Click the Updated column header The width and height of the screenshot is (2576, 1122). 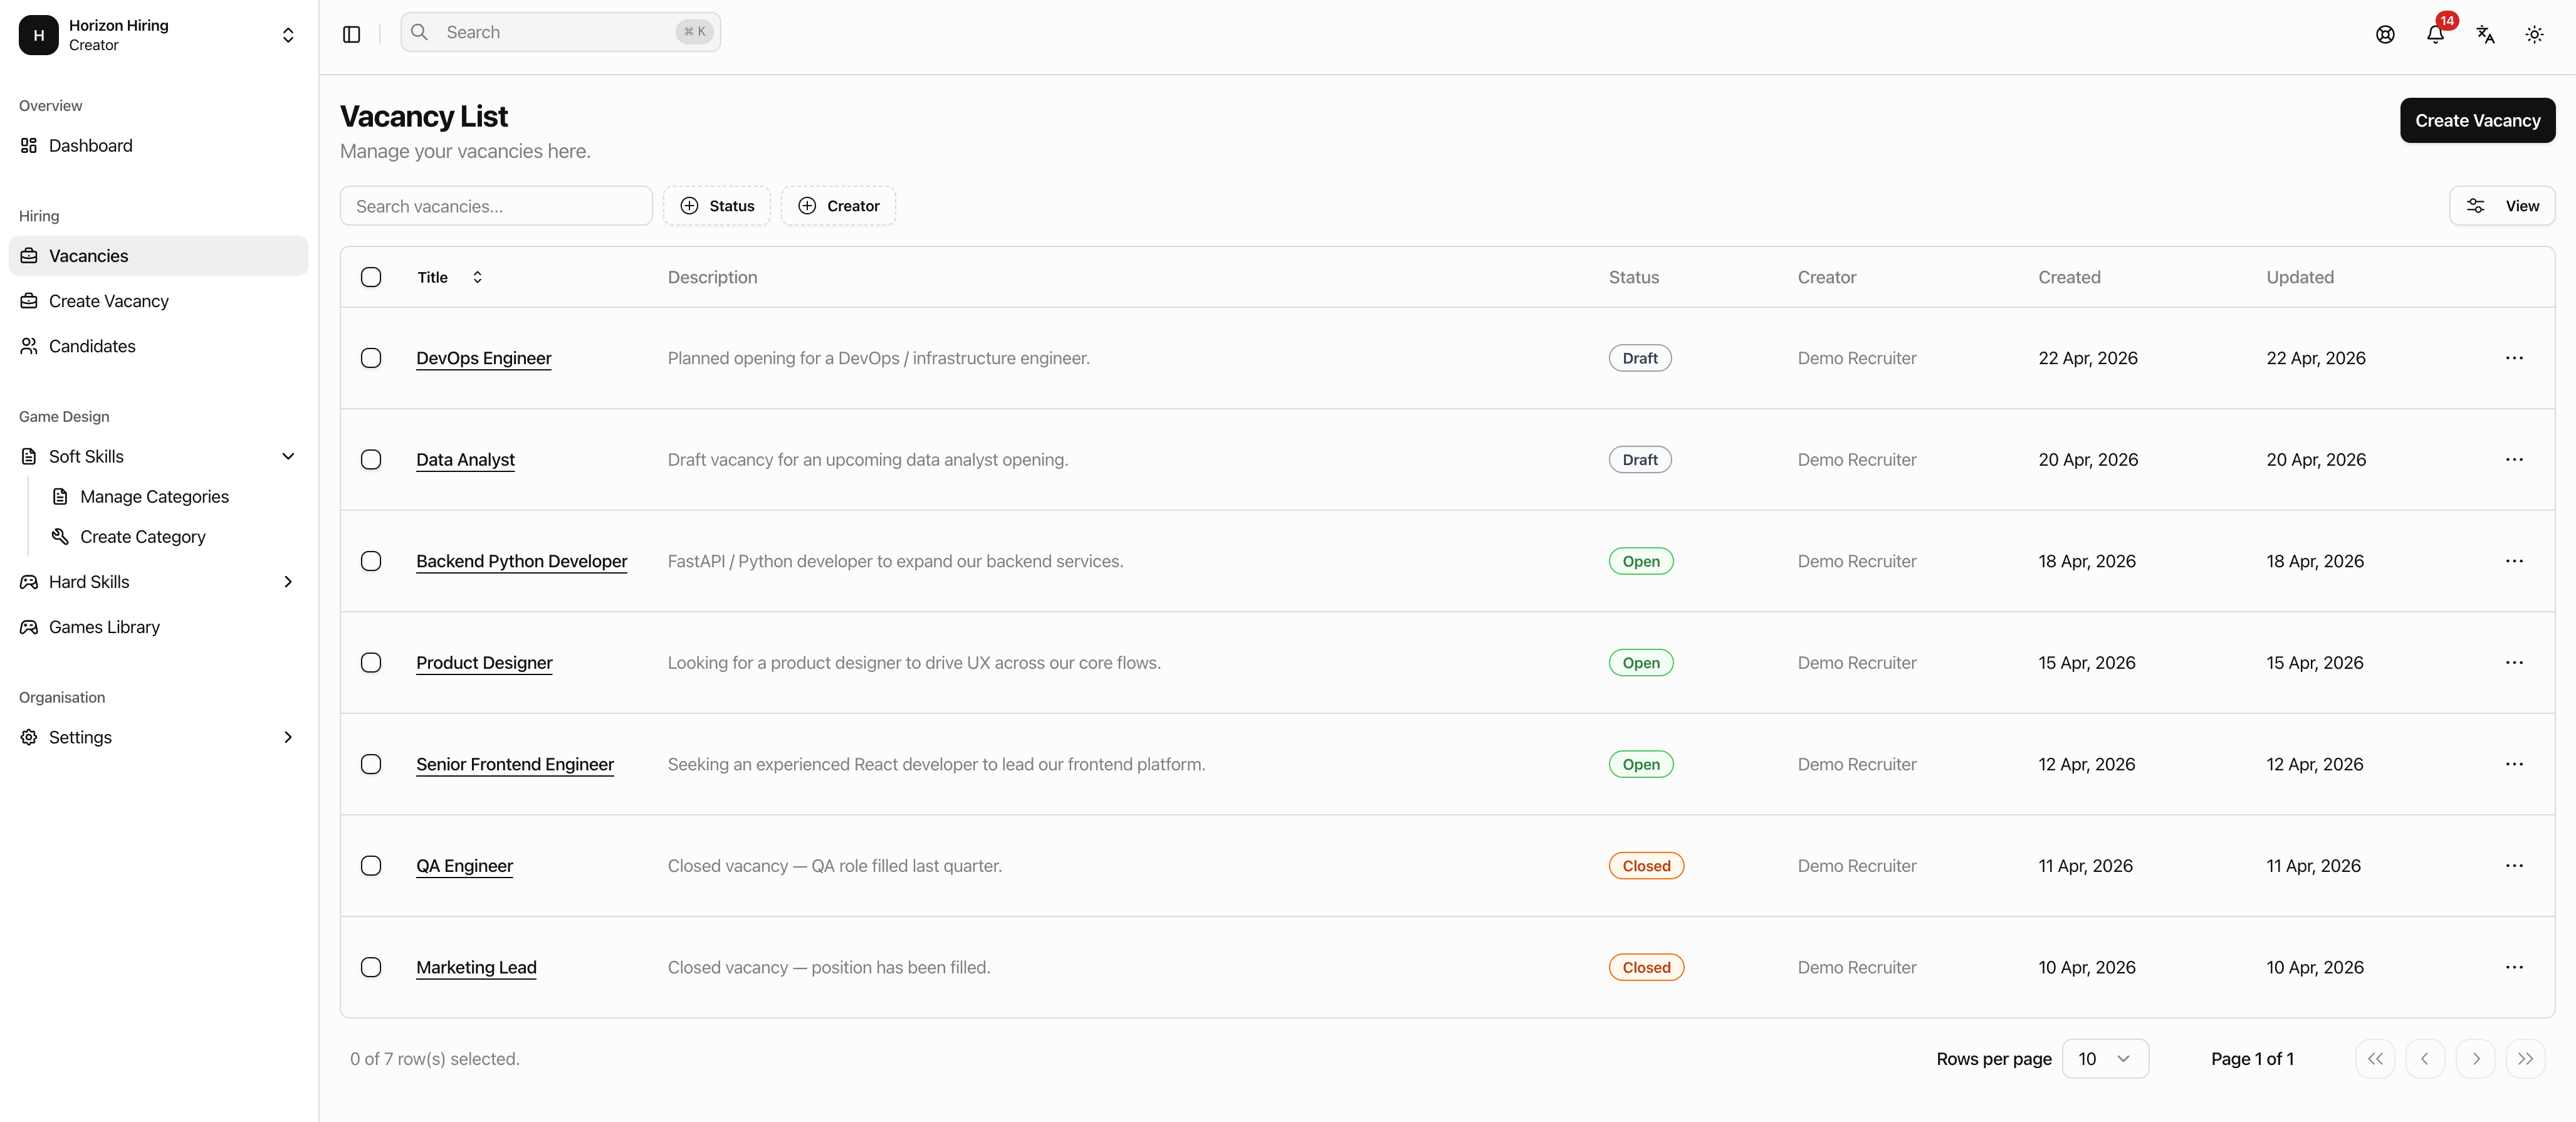click(x=2299, y=277)
